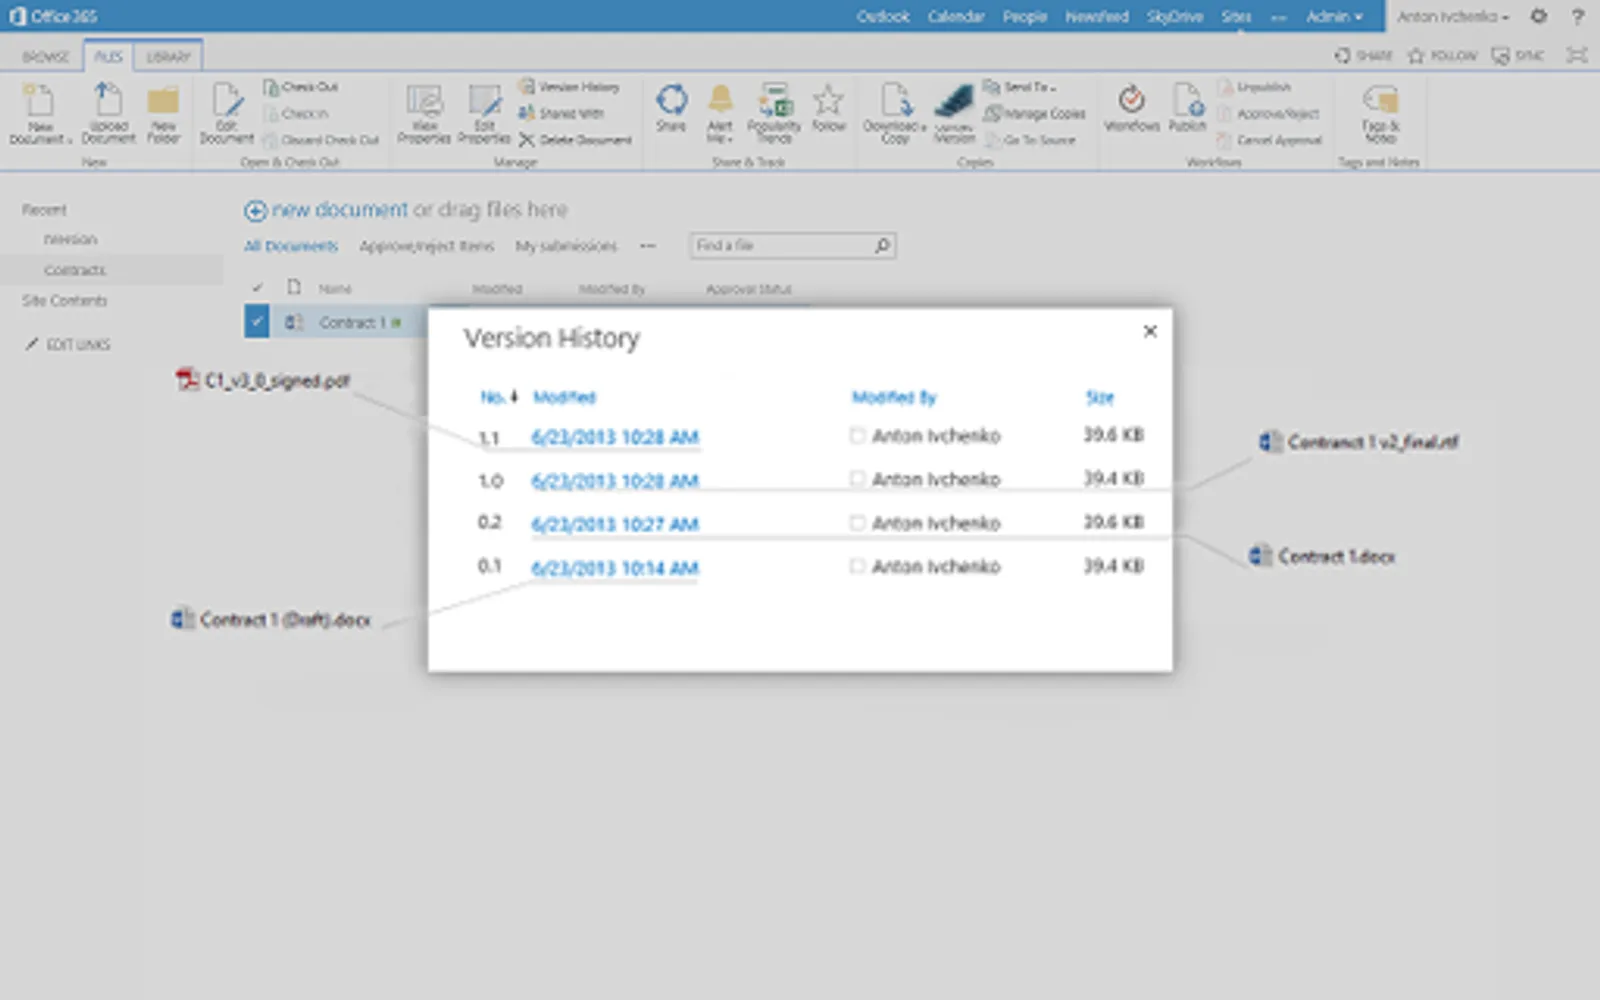Viewport: 1600px width, 1000px height.
Task: Tick the checkbox for version 1.0 Anton Ivchenko
Action: click(x=857, y=479)
